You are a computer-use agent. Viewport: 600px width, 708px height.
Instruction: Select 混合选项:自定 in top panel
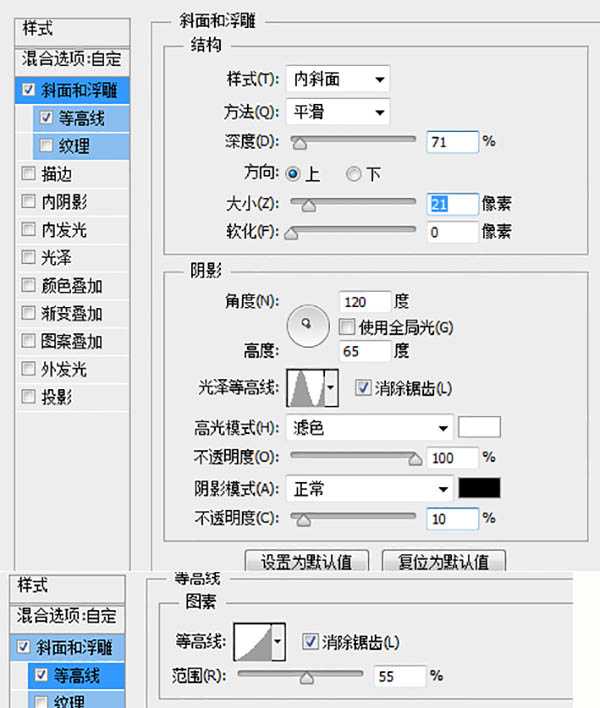(72, 60)
